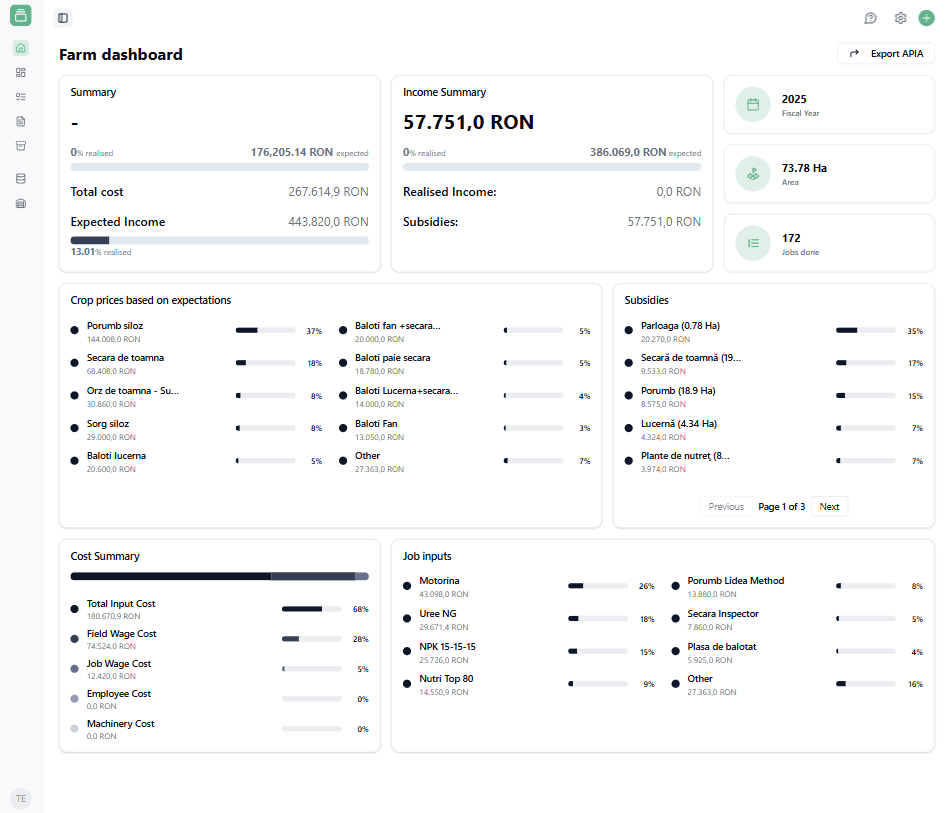Open the checklist tasks icon in sidebar

pos(21,97)
